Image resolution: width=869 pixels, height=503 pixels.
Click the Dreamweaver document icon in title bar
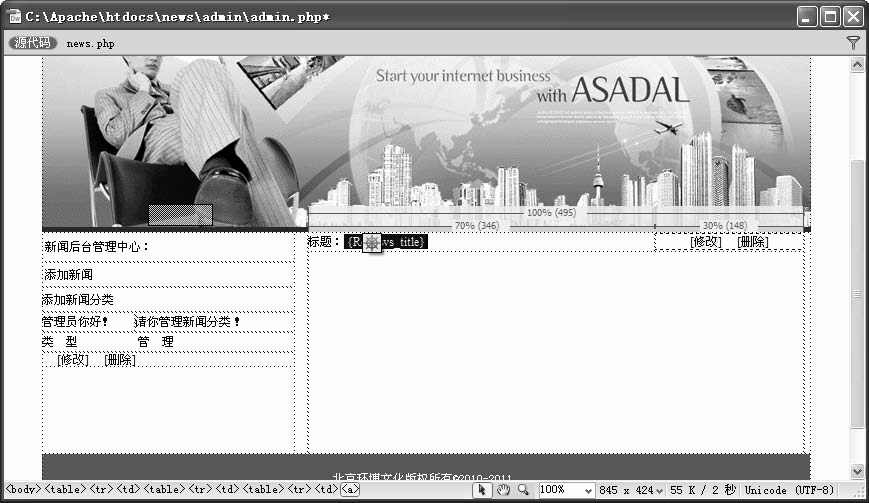[x=15, y=17]
